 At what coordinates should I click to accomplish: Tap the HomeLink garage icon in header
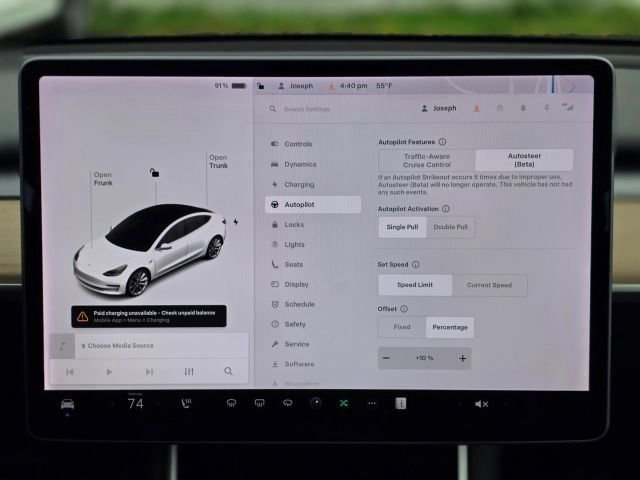(x=500, y=108)
